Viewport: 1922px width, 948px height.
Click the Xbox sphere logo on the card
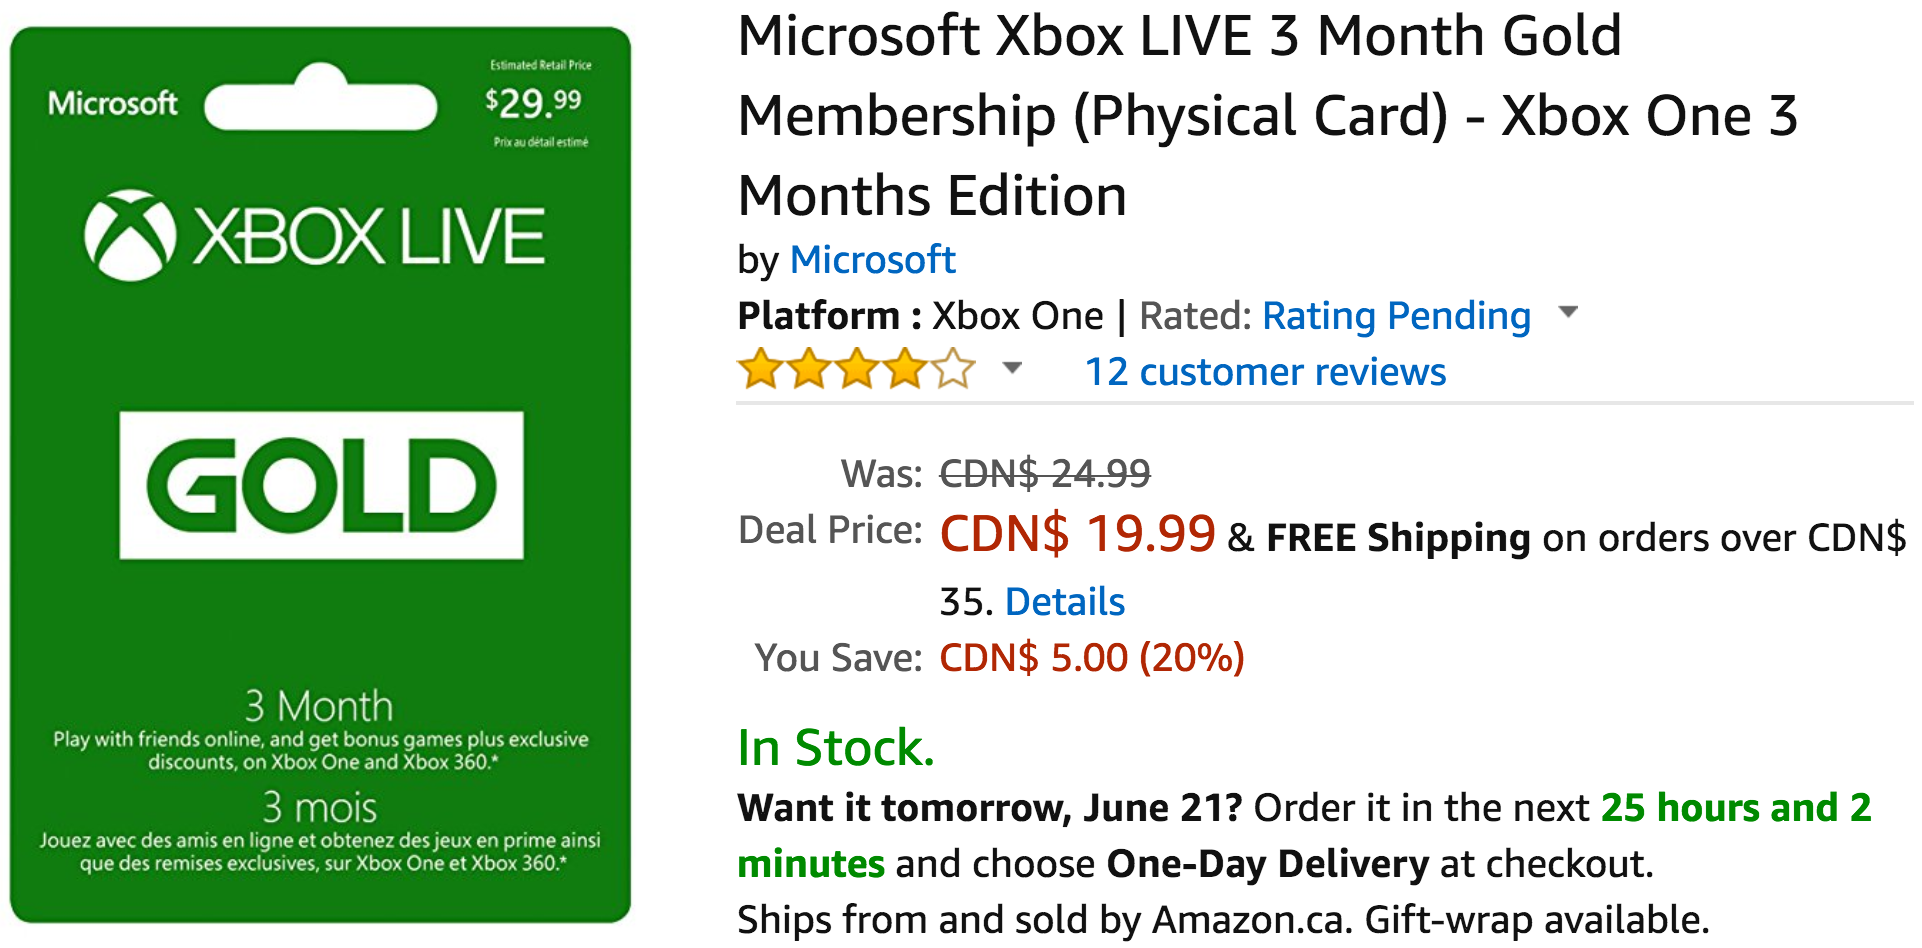(130, 236)
